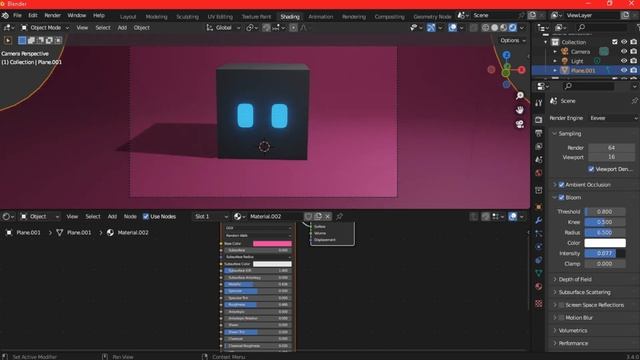Toggle the show overlays icon in viewport header
Screen dimensions: 640x360
click(x=452, y=28)
